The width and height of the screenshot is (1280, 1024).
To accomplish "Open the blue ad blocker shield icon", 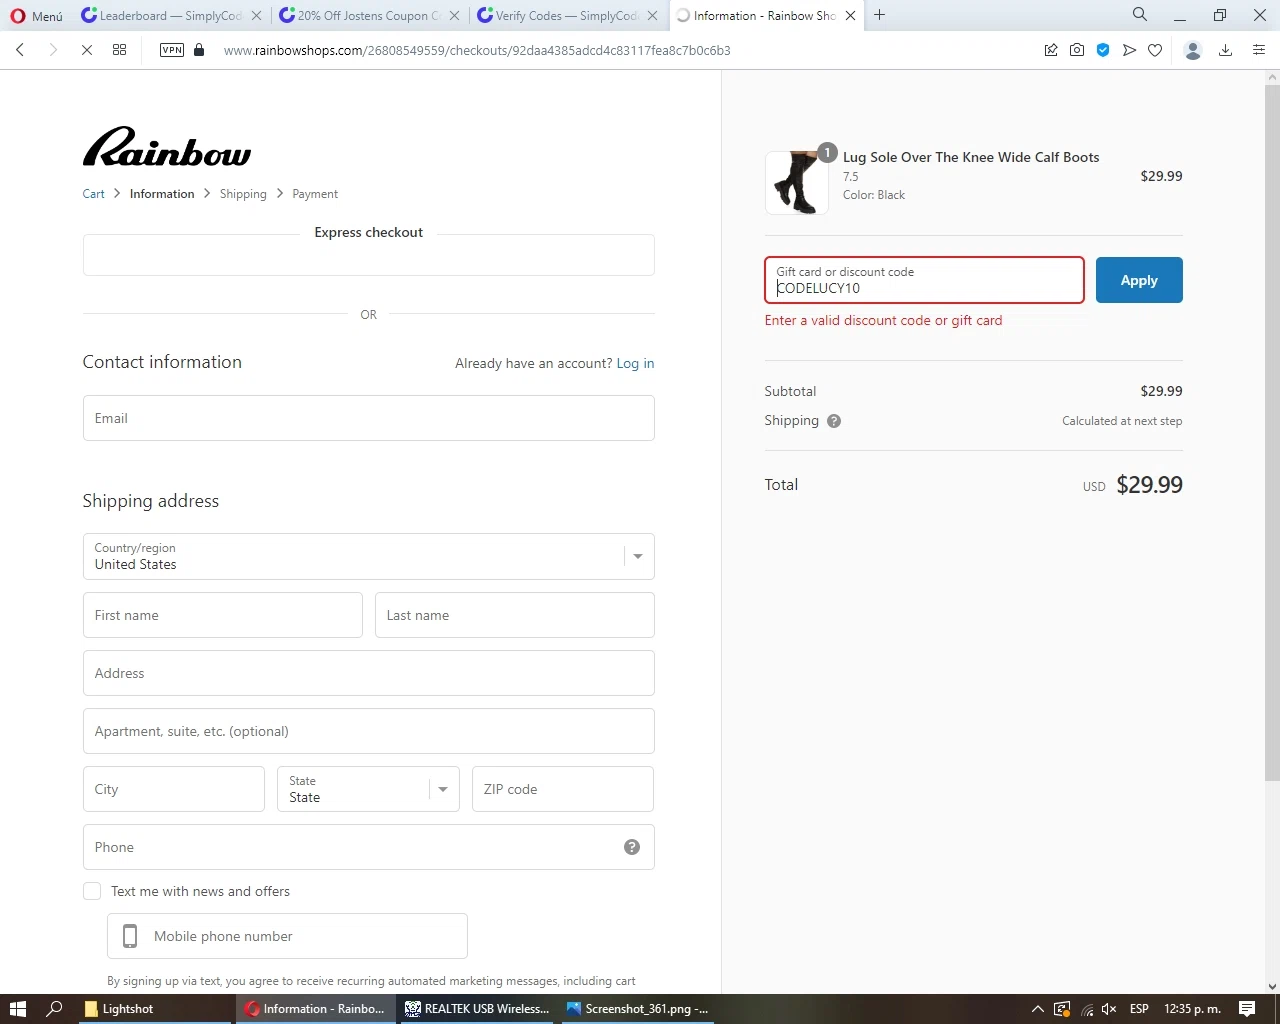I will pos(1103,50).
